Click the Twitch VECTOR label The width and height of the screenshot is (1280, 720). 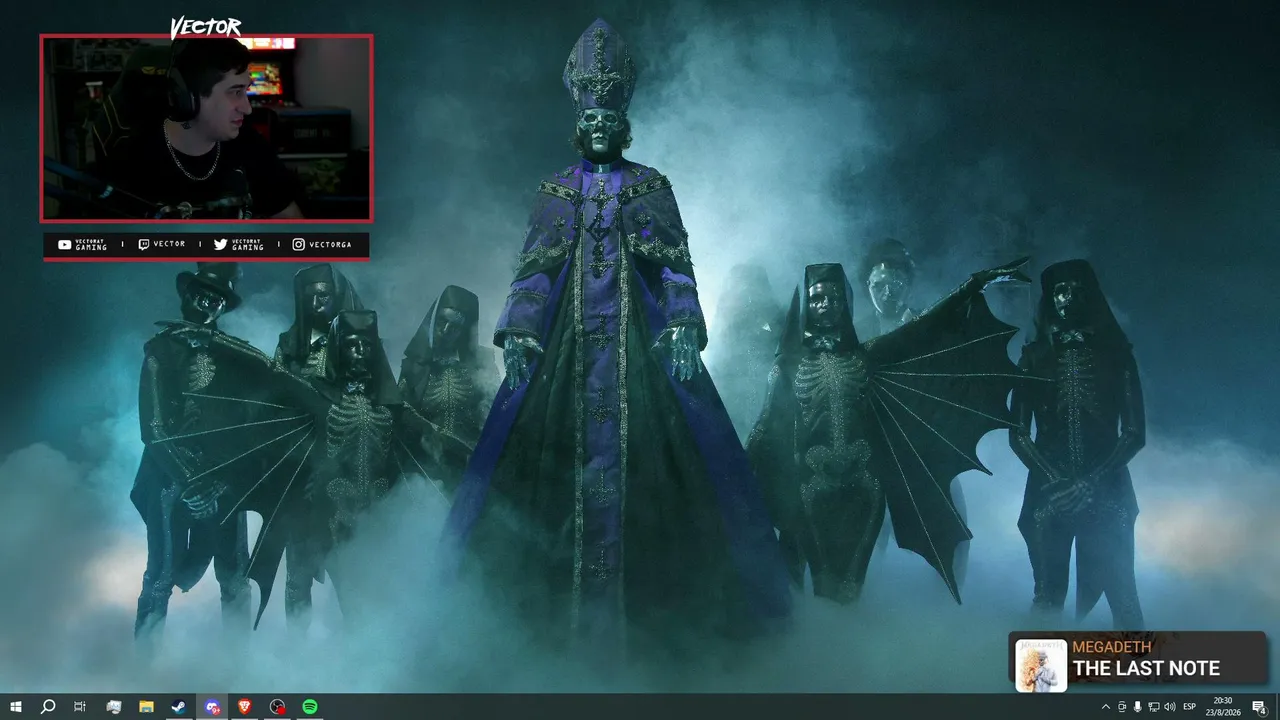(161, 244)
